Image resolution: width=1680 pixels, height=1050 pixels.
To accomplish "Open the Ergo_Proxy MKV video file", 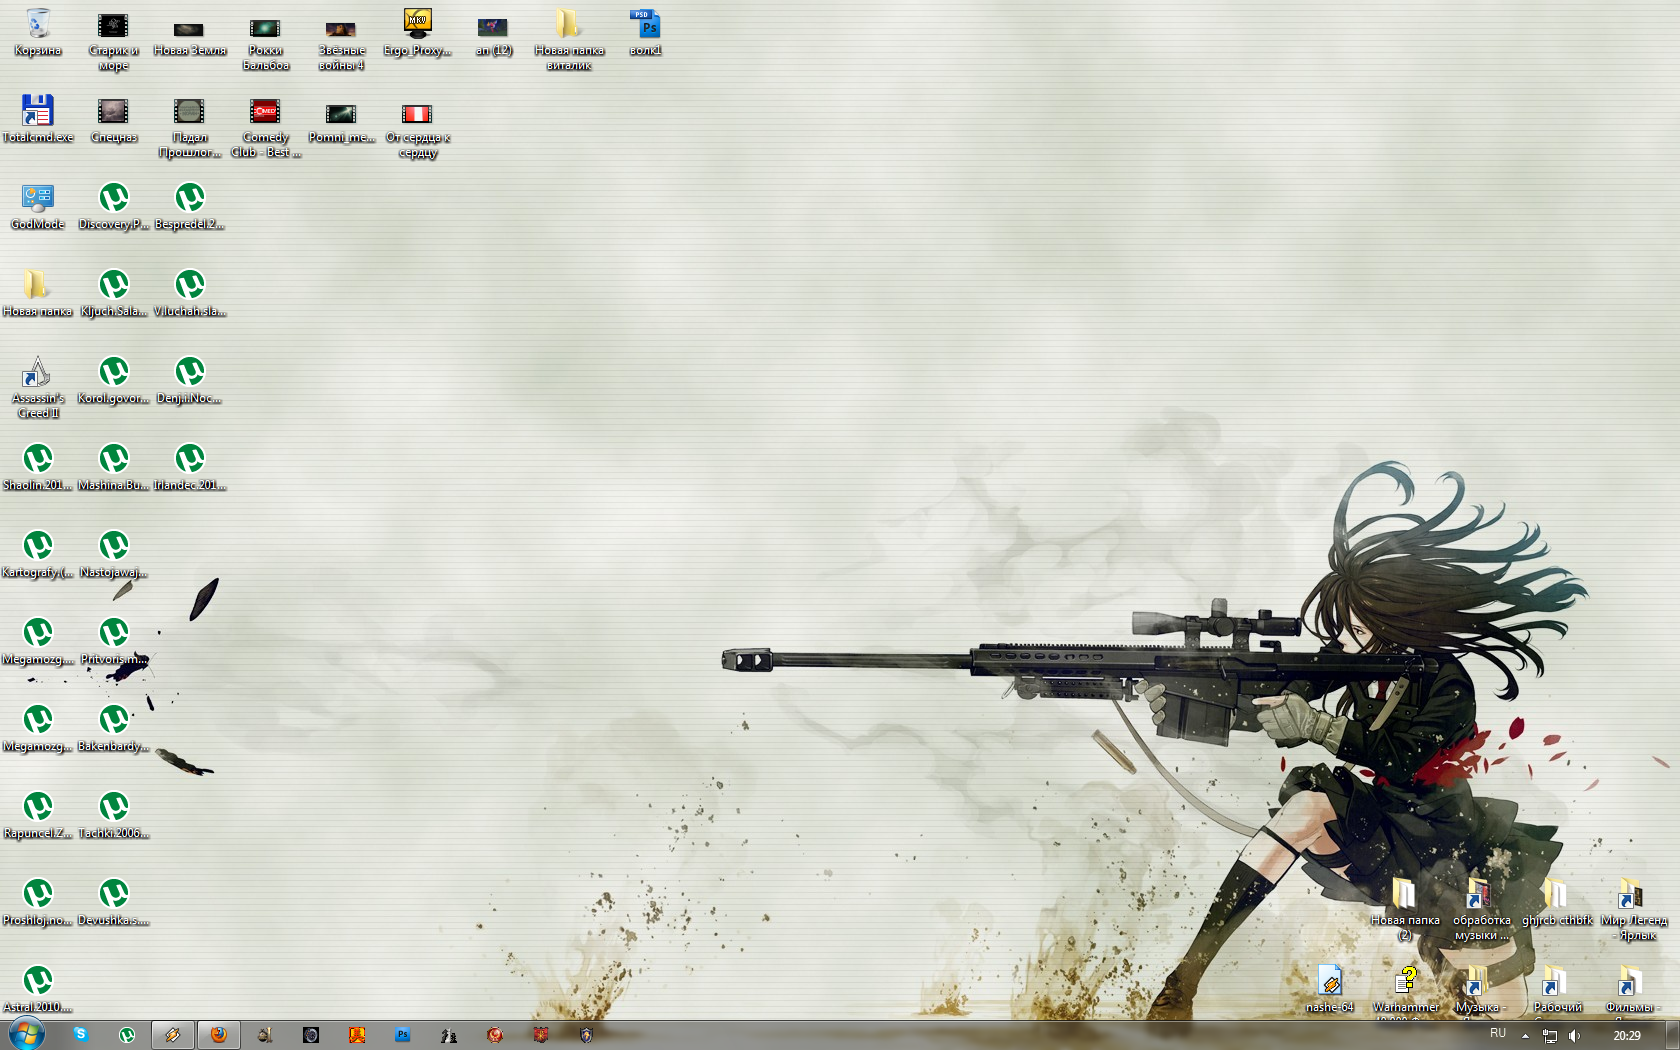I will coord(418,32).
